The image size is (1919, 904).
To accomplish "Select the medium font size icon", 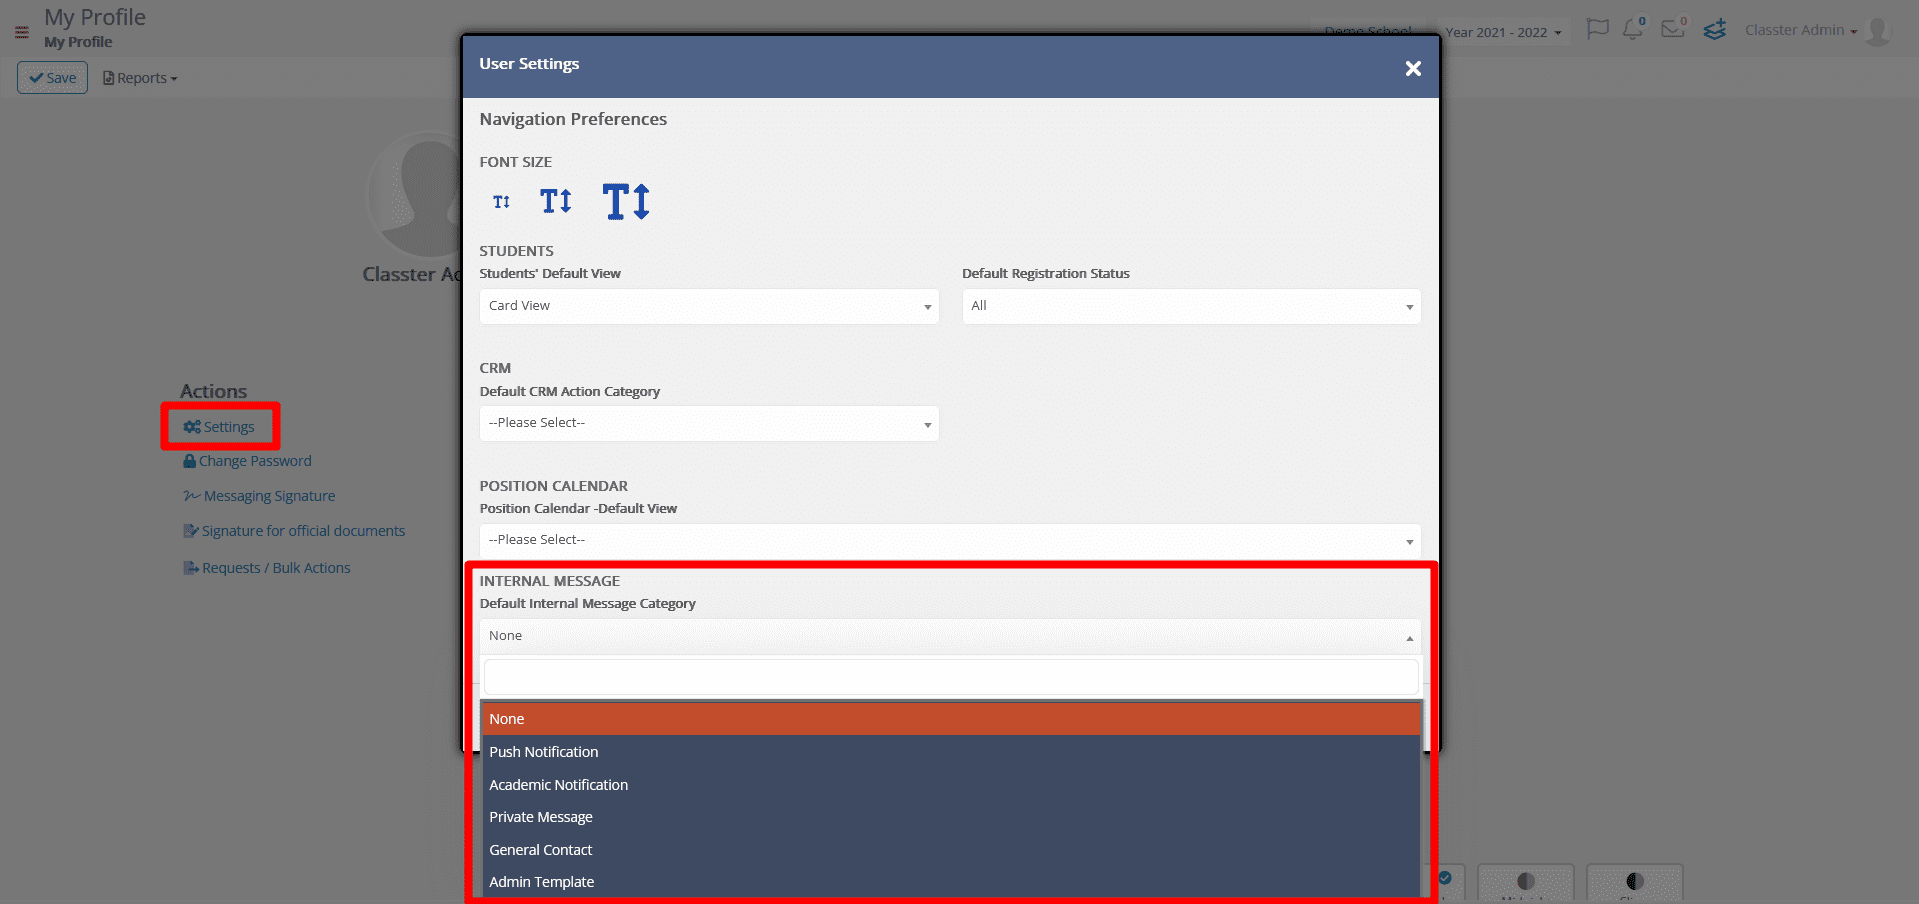I will coord(556,201).
